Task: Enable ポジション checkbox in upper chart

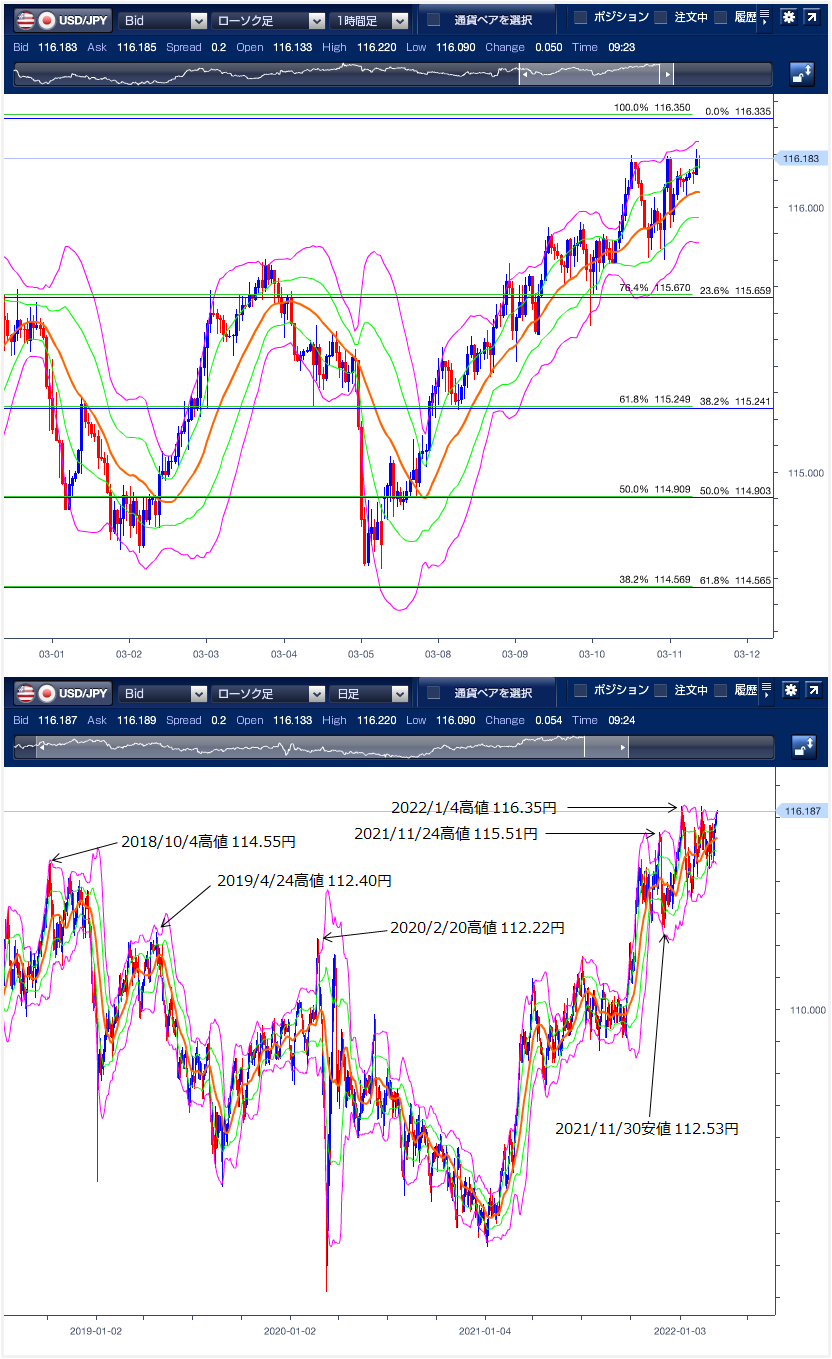Action: 580,18
